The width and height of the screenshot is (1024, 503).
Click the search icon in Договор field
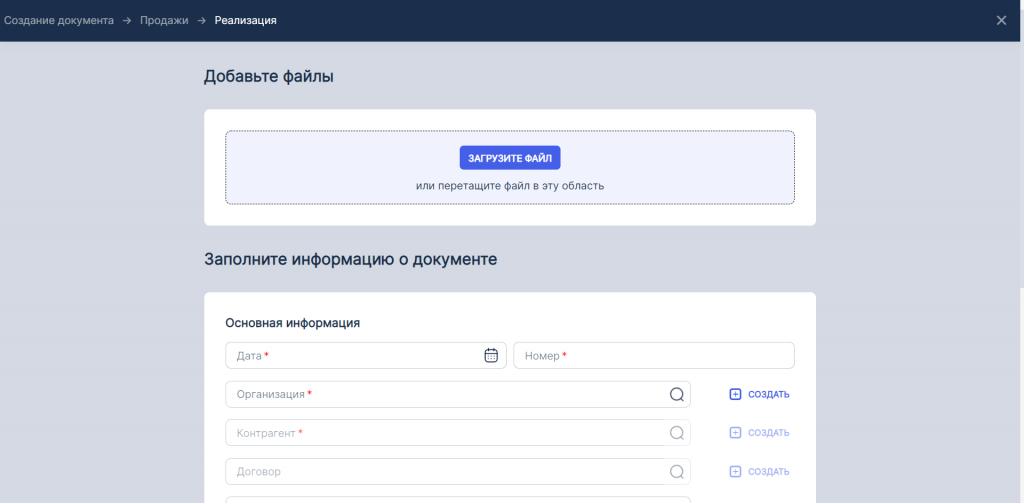pyautogui.click(x=677, y=471)
